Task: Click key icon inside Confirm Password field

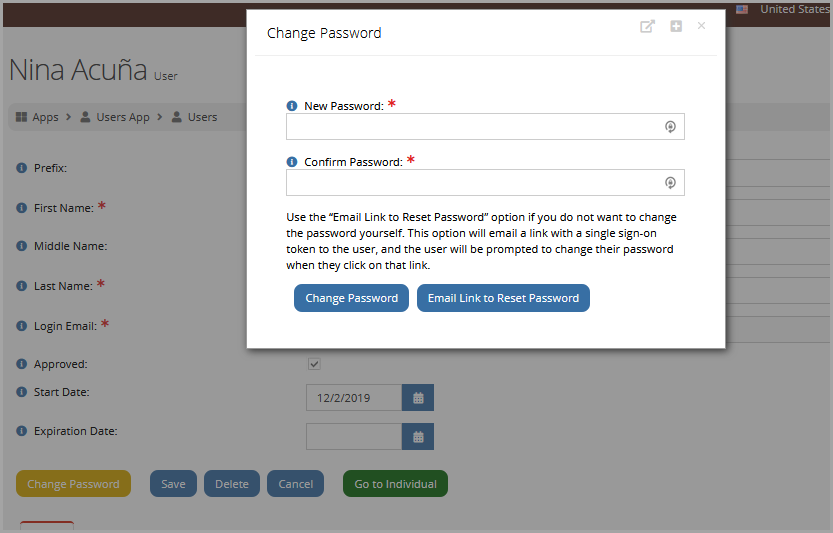Action: (x=670, y=183)
